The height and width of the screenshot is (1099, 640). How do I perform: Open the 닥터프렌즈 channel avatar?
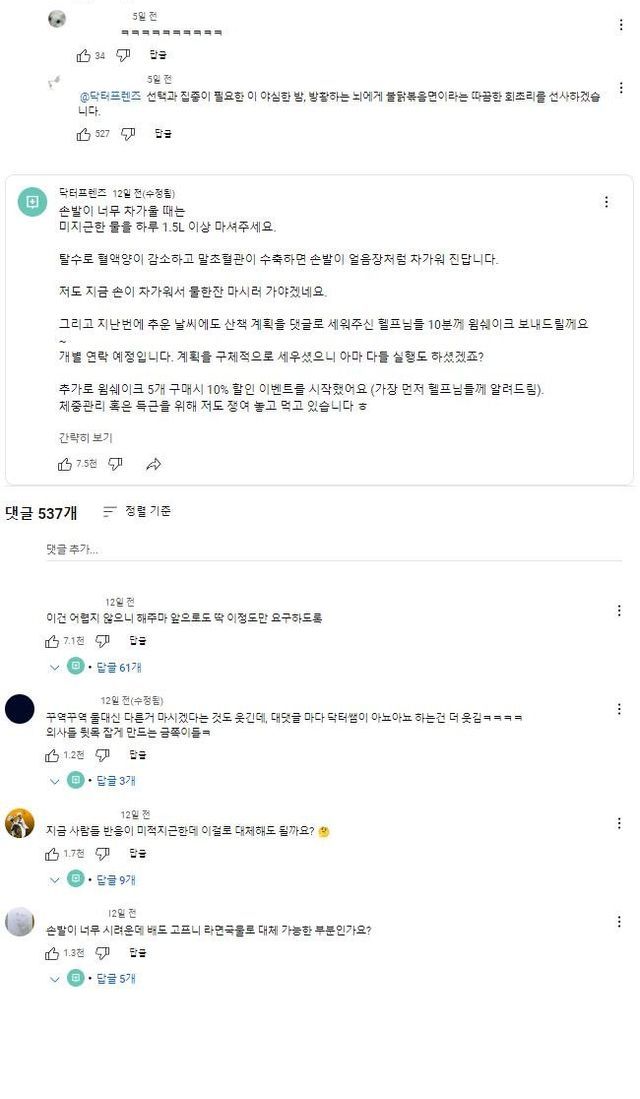pos(32,203)
